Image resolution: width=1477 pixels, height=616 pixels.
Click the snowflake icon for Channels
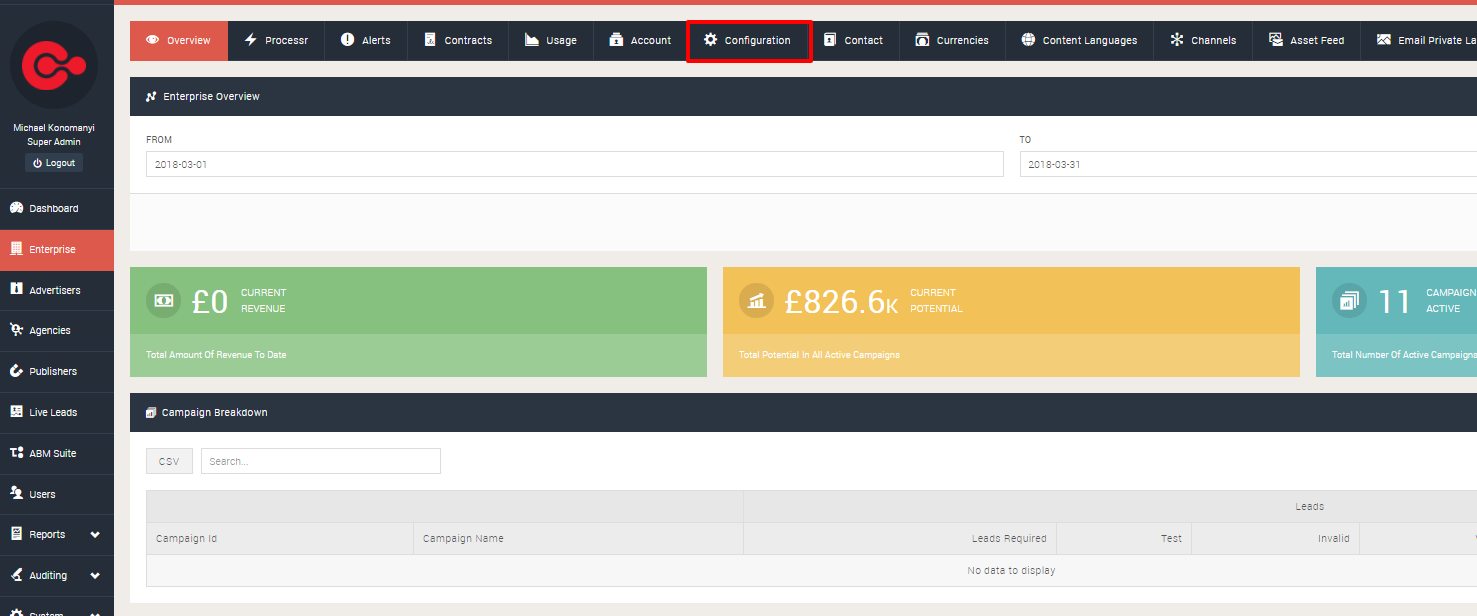[1177, 40]
